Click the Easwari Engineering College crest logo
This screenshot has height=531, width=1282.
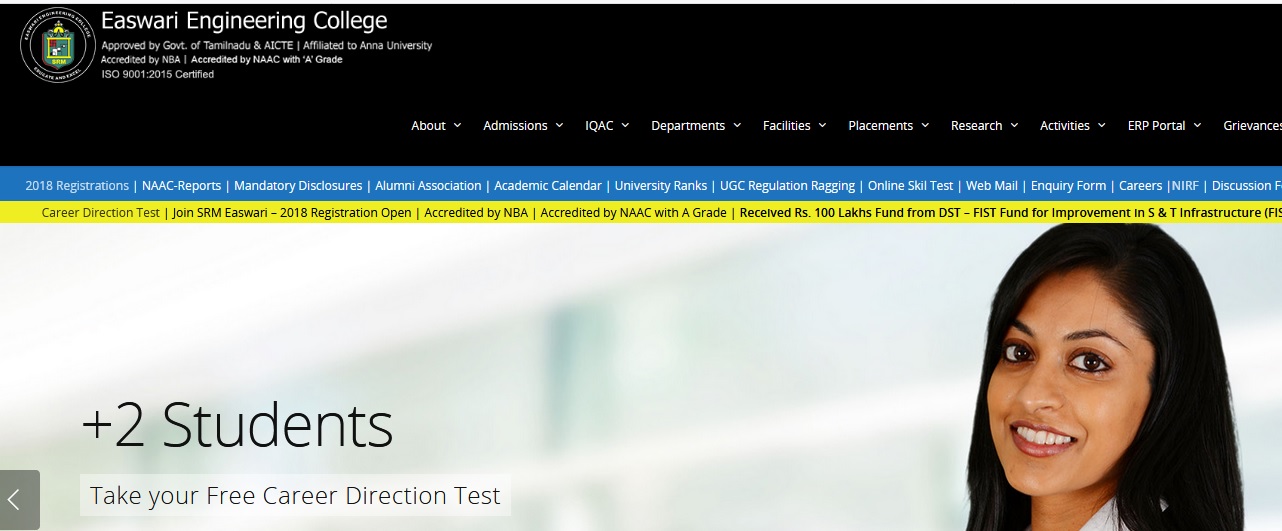click(x=58, y=45)
